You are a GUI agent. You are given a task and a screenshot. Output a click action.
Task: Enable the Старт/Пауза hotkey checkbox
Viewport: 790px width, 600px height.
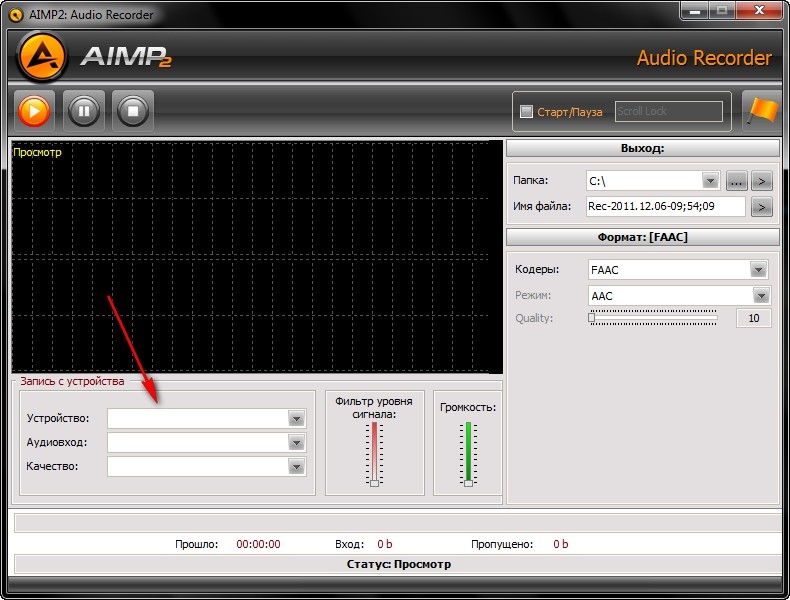(x=527, y=112)
